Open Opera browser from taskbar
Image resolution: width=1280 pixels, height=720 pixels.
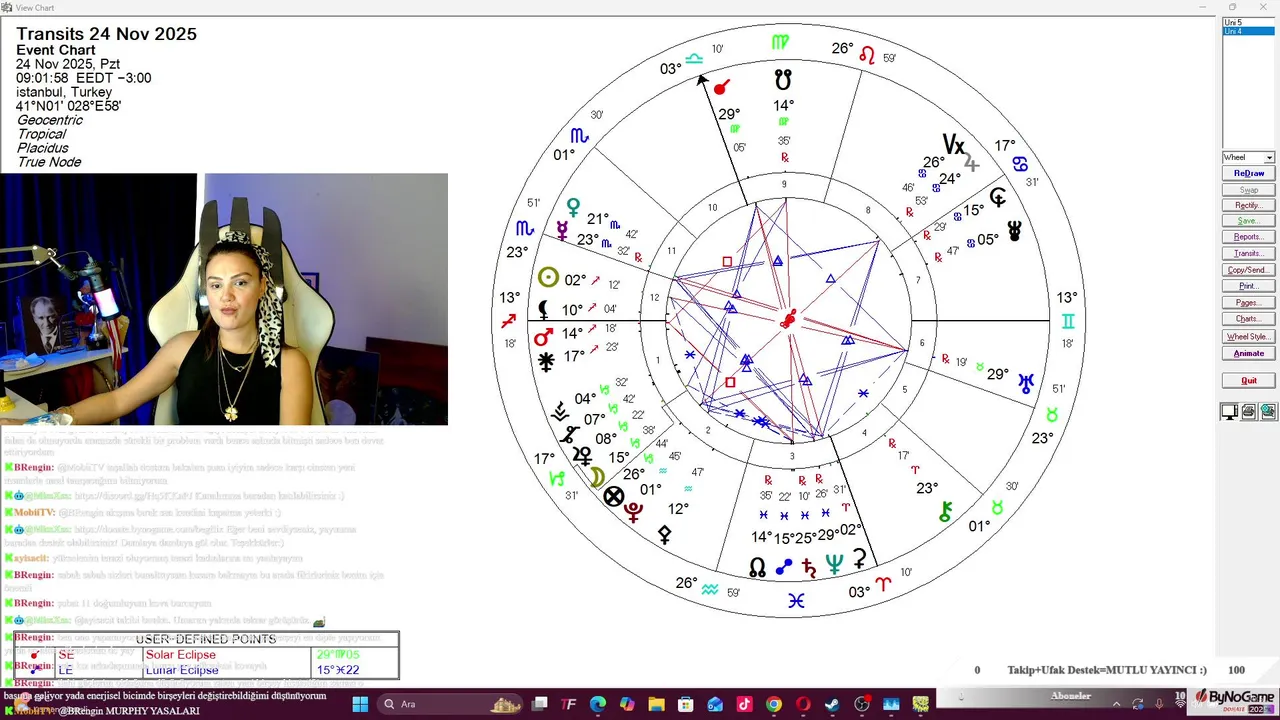coord(803,704)
